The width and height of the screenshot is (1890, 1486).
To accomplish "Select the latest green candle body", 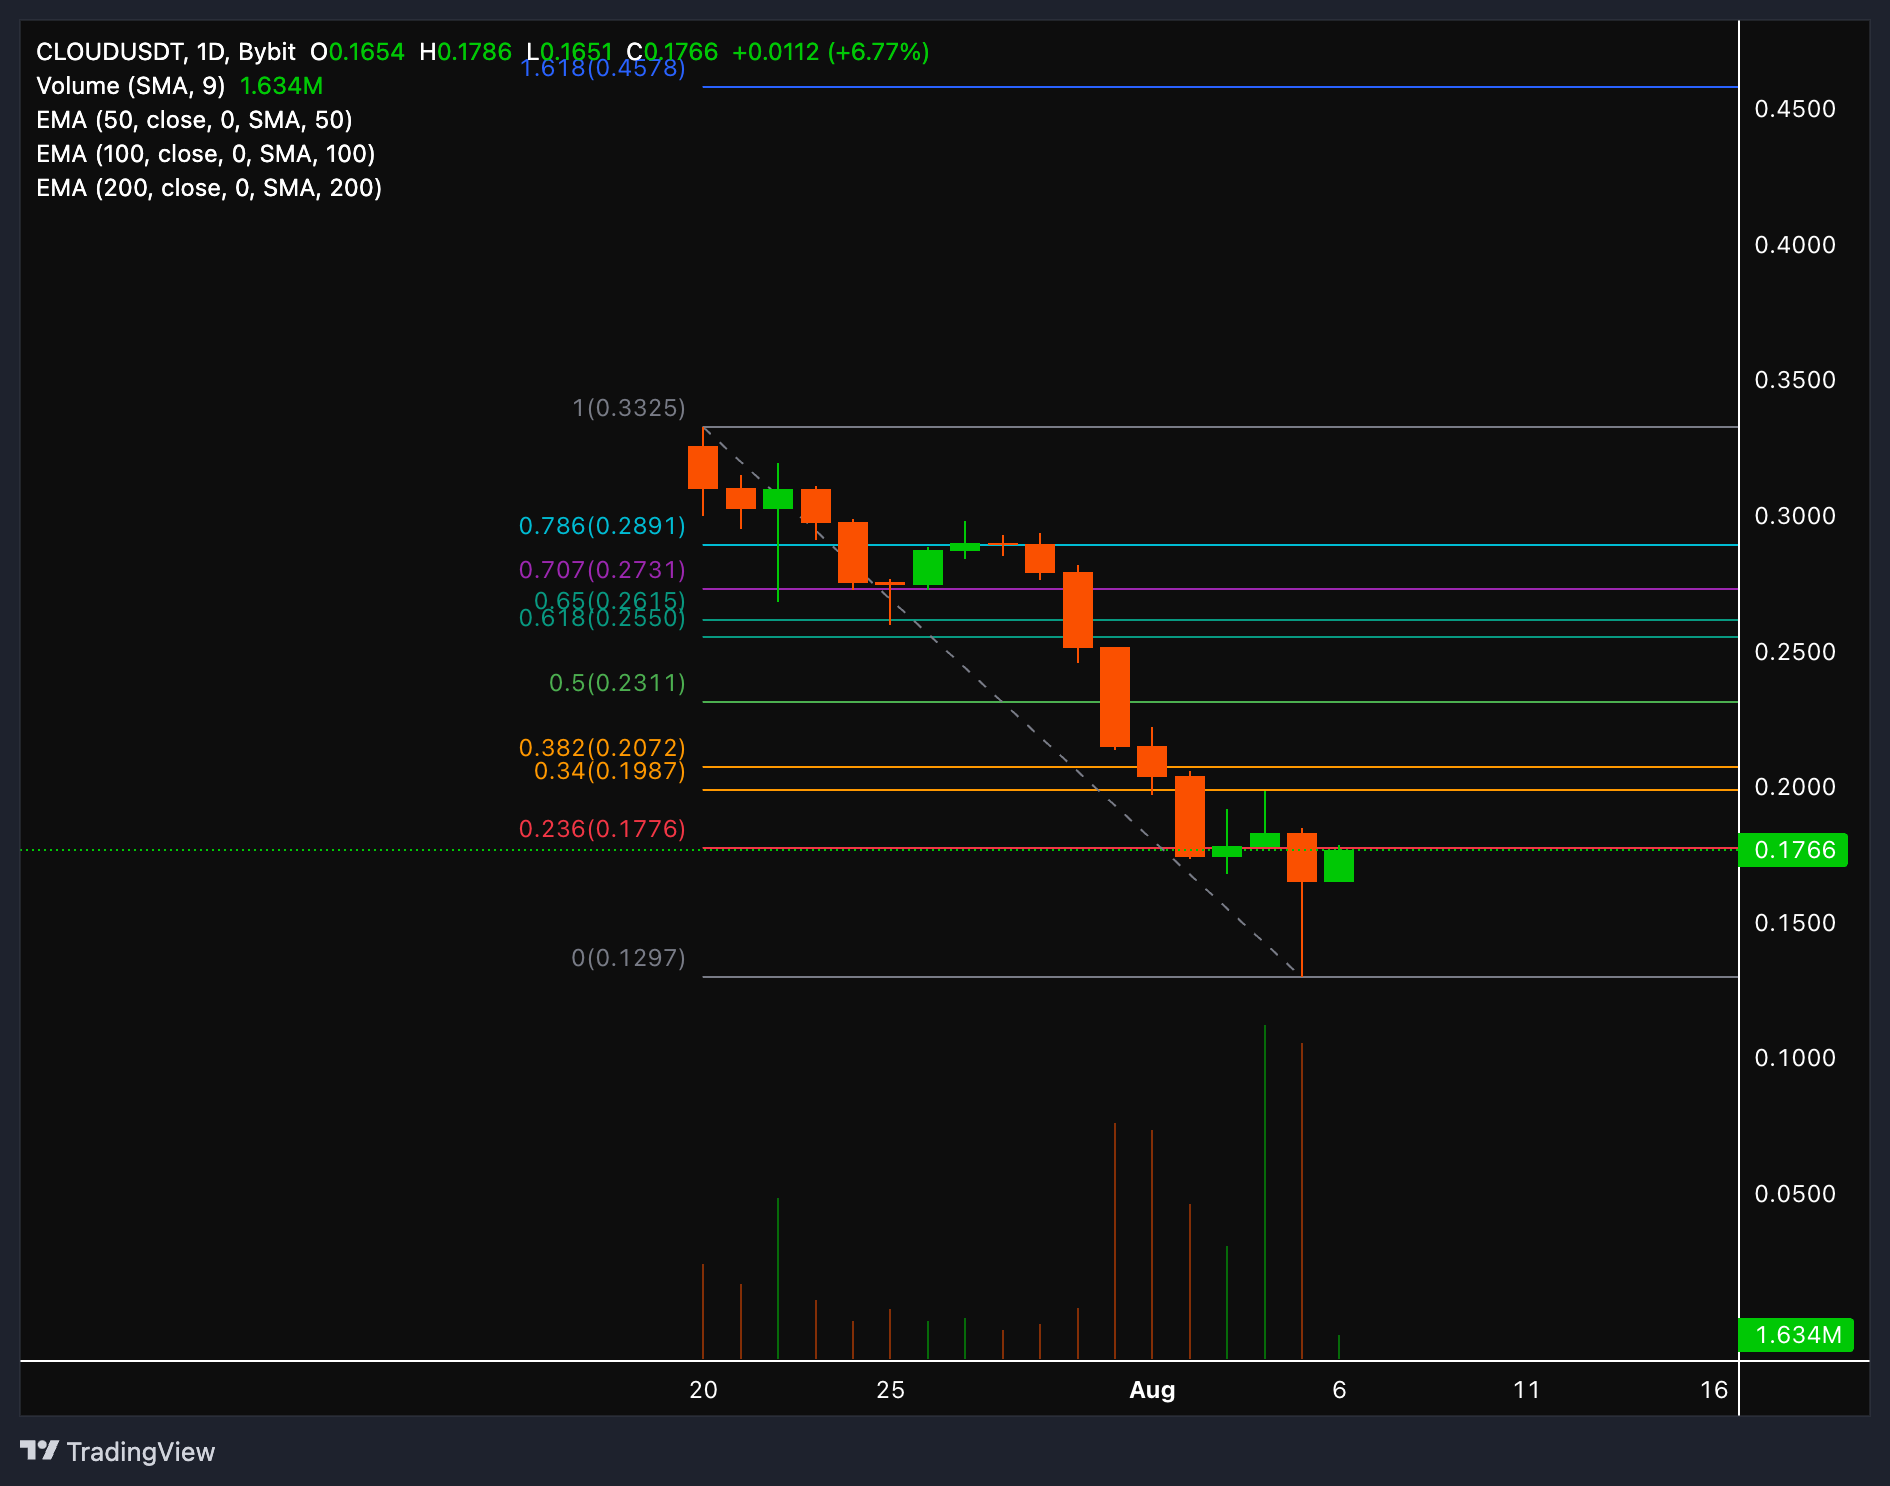I will 1339,866.
